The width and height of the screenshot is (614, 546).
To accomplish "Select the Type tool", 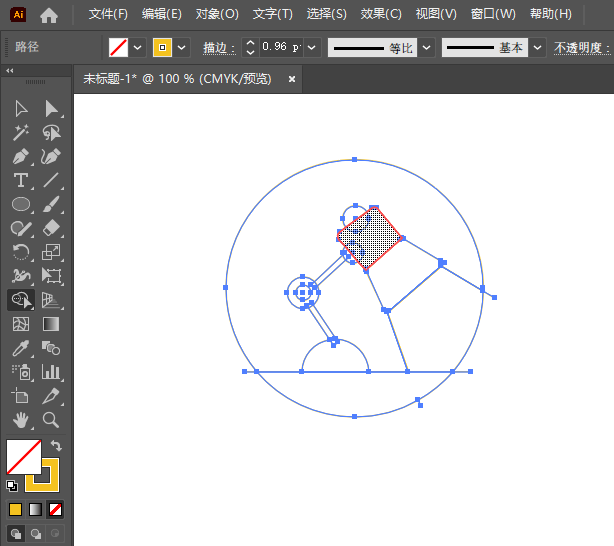I will pos(21,181).
